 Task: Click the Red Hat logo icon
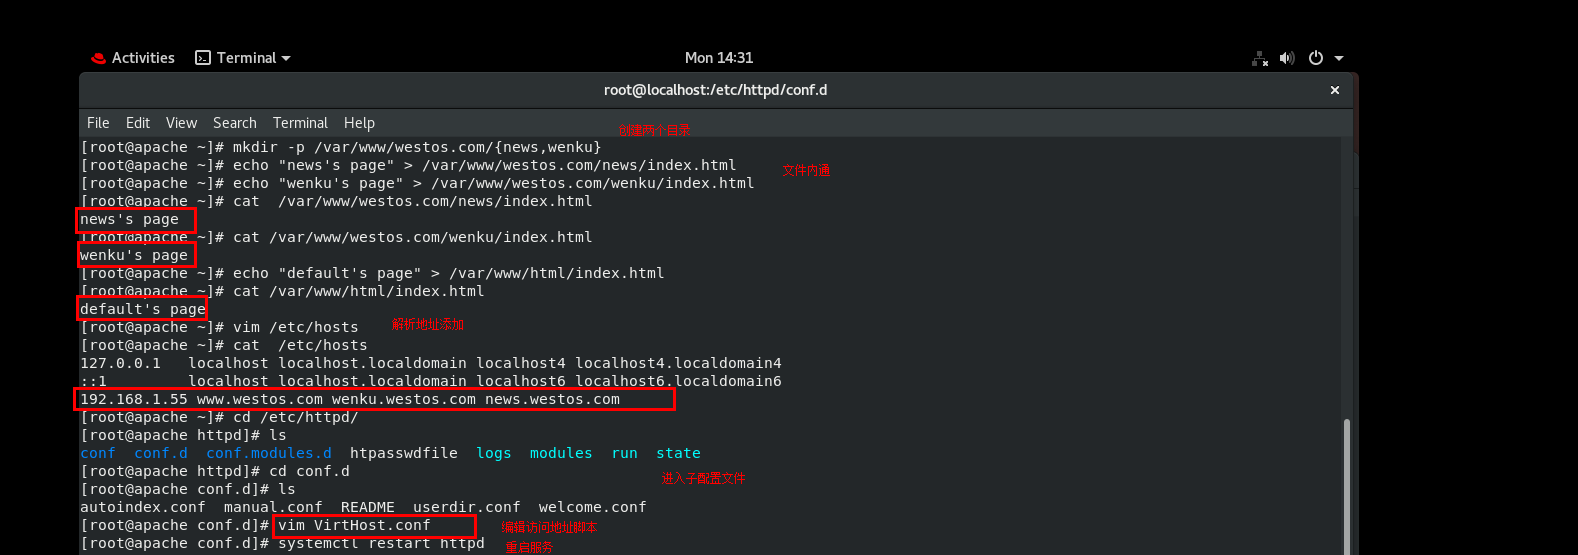coord(98,58)
